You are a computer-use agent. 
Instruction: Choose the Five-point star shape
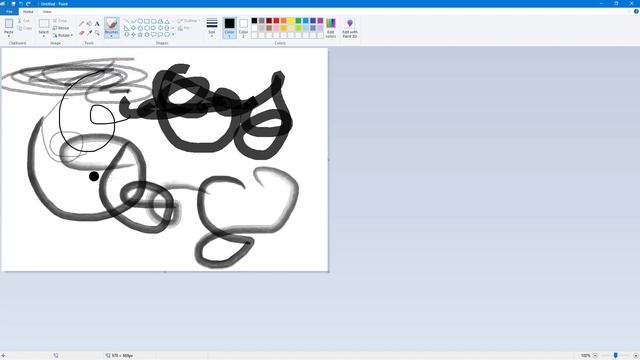coord(140,35)
